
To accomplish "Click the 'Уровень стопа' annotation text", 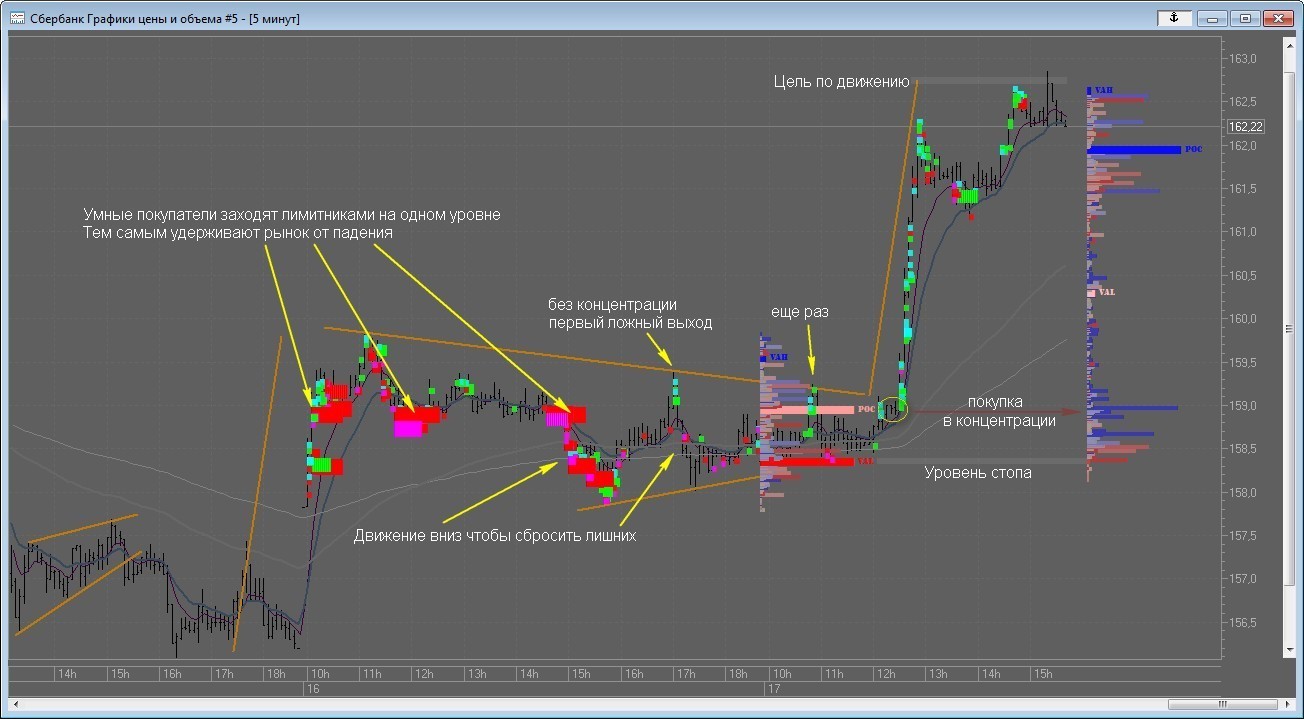I will click(977, 472).
